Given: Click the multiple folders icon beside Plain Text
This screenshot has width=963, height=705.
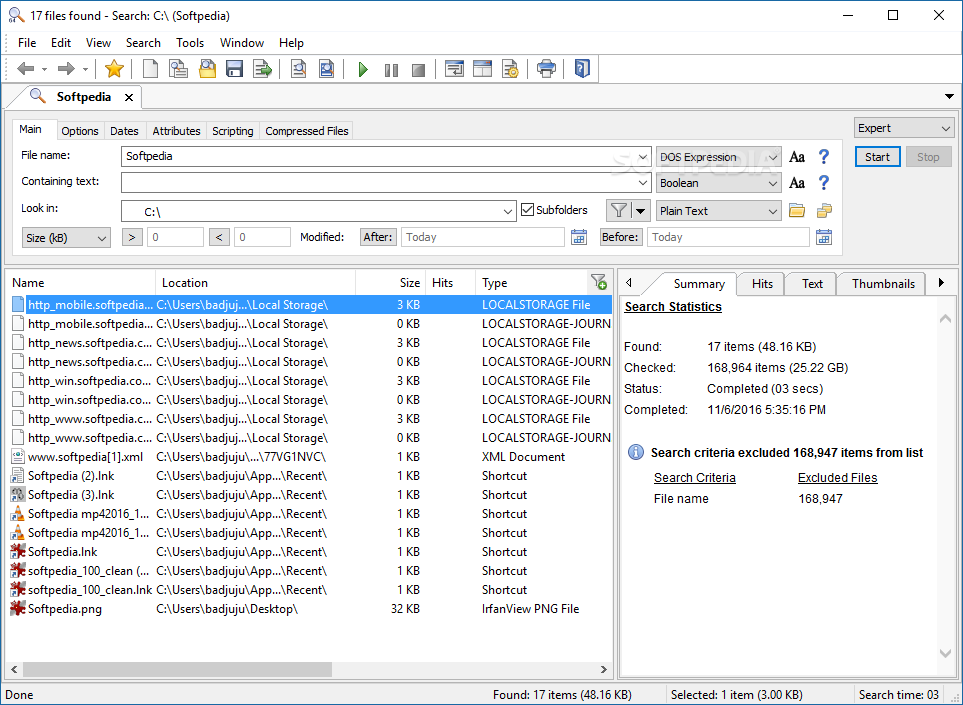Looking at the screenshot, I should point(824,211).
